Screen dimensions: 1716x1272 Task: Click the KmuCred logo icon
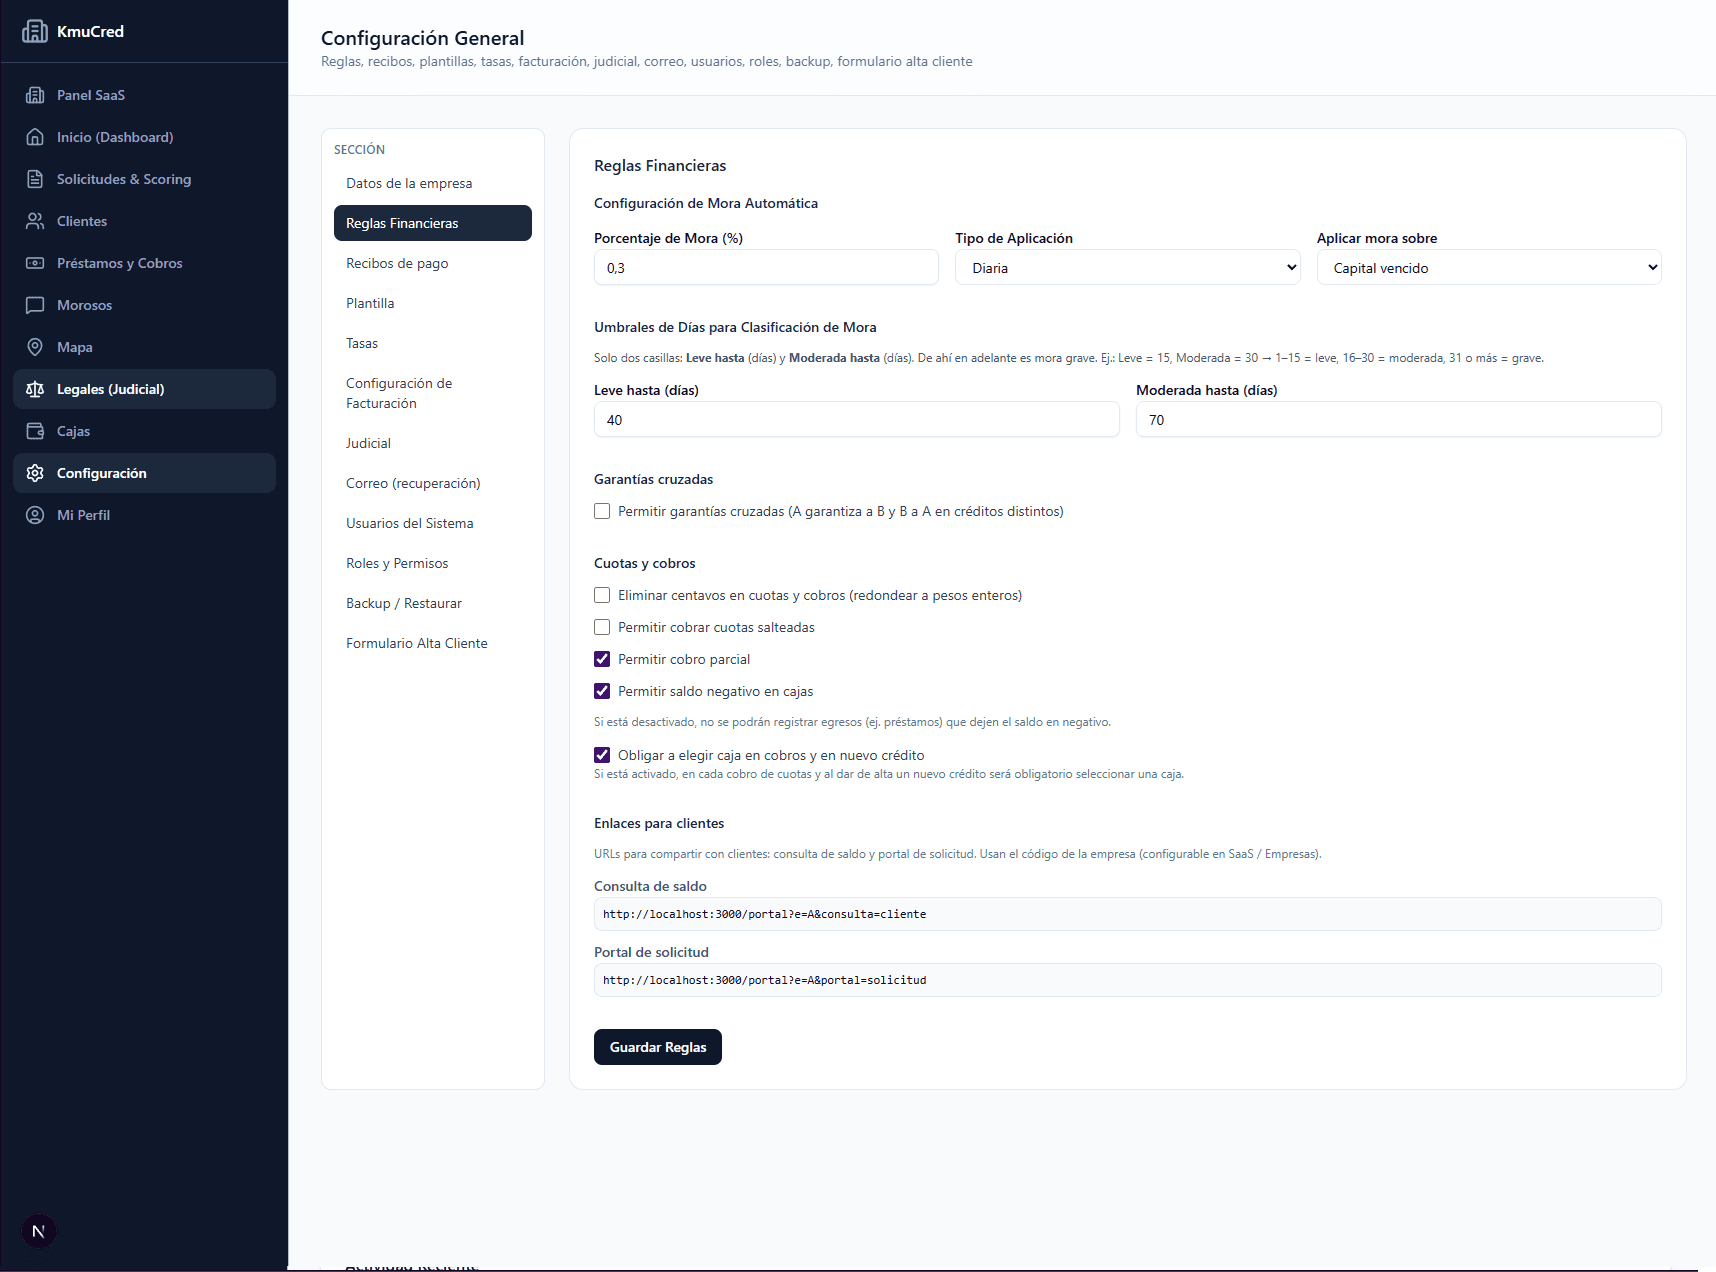36,31
